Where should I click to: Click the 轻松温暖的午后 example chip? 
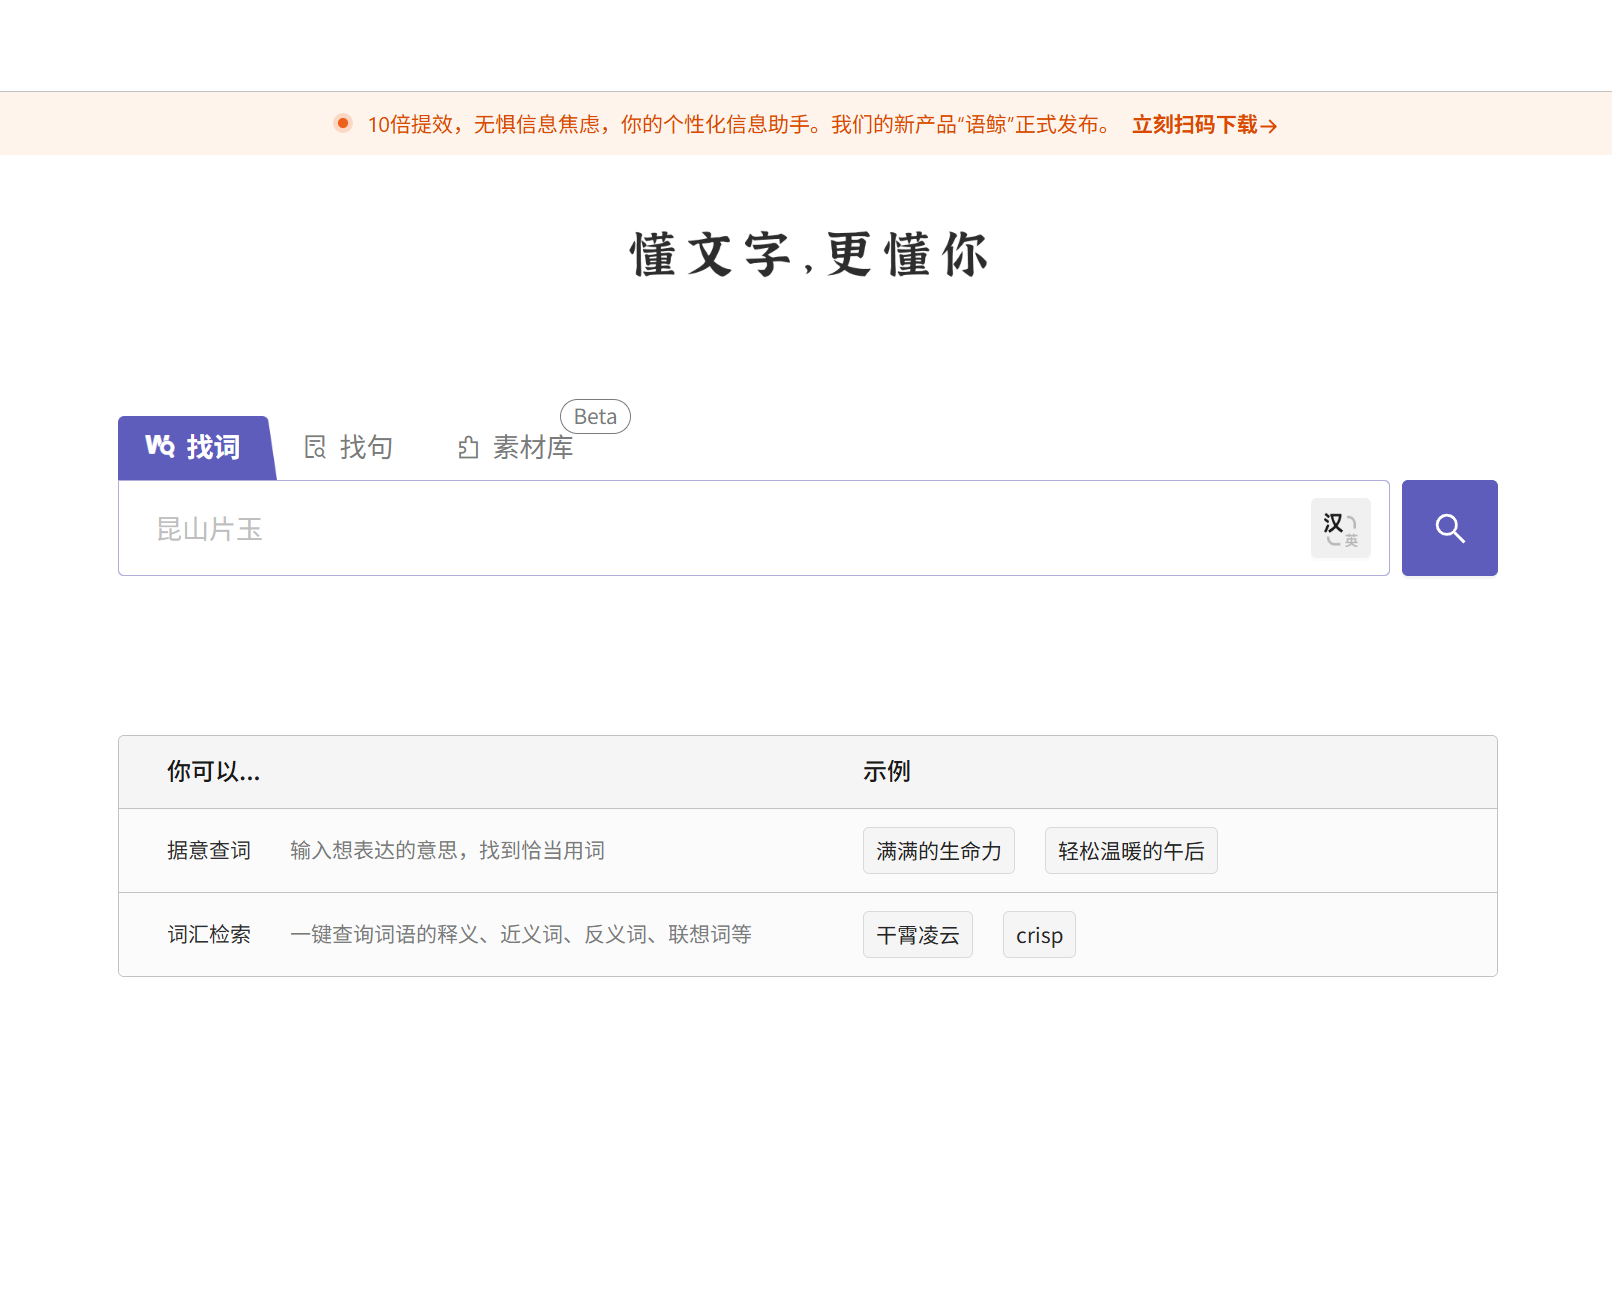pyautogui.click(x=1130, y=850)
